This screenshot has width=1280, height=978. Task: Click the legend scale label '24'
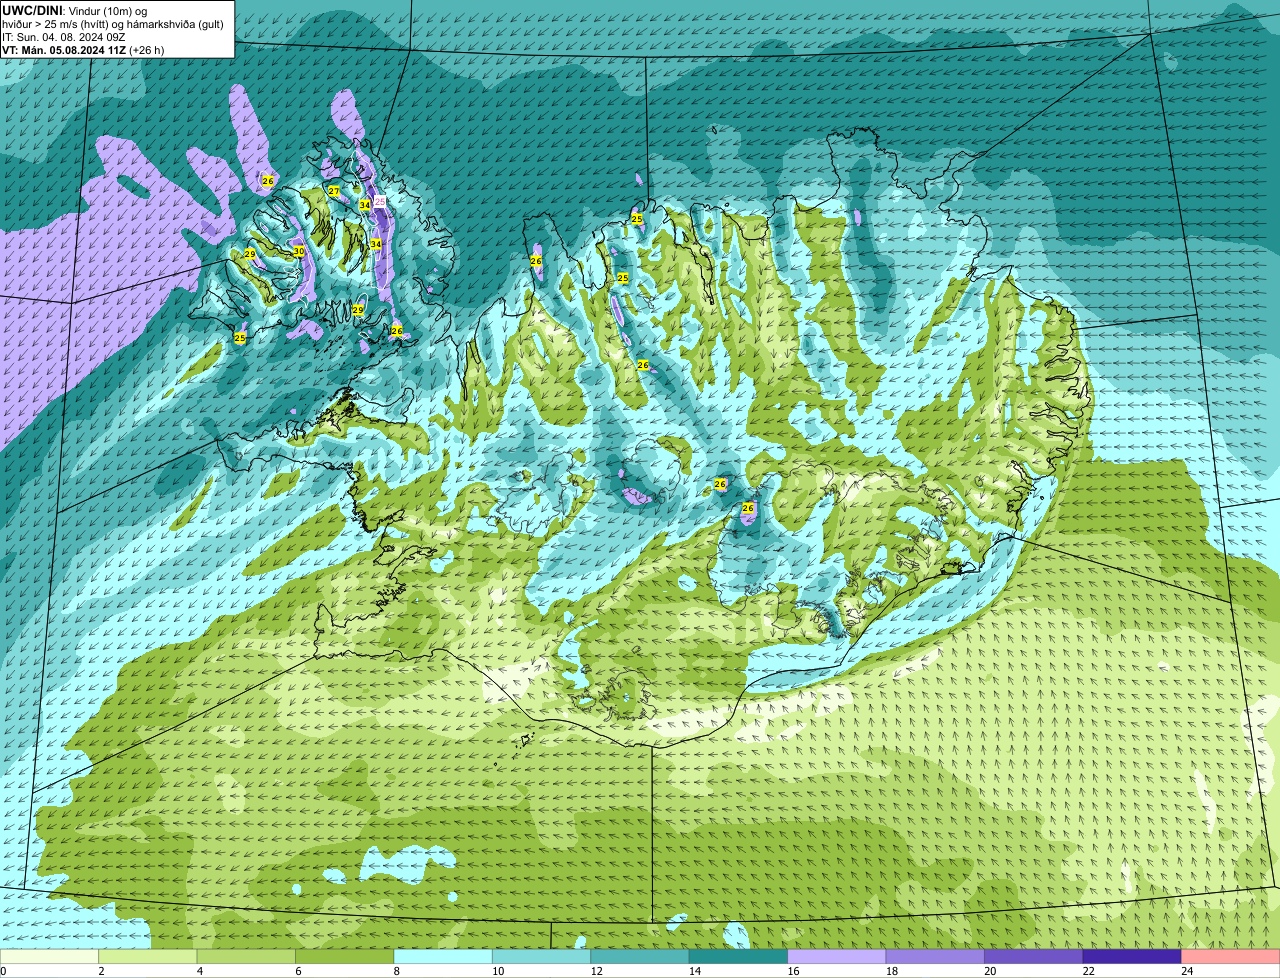(1187, 971)
